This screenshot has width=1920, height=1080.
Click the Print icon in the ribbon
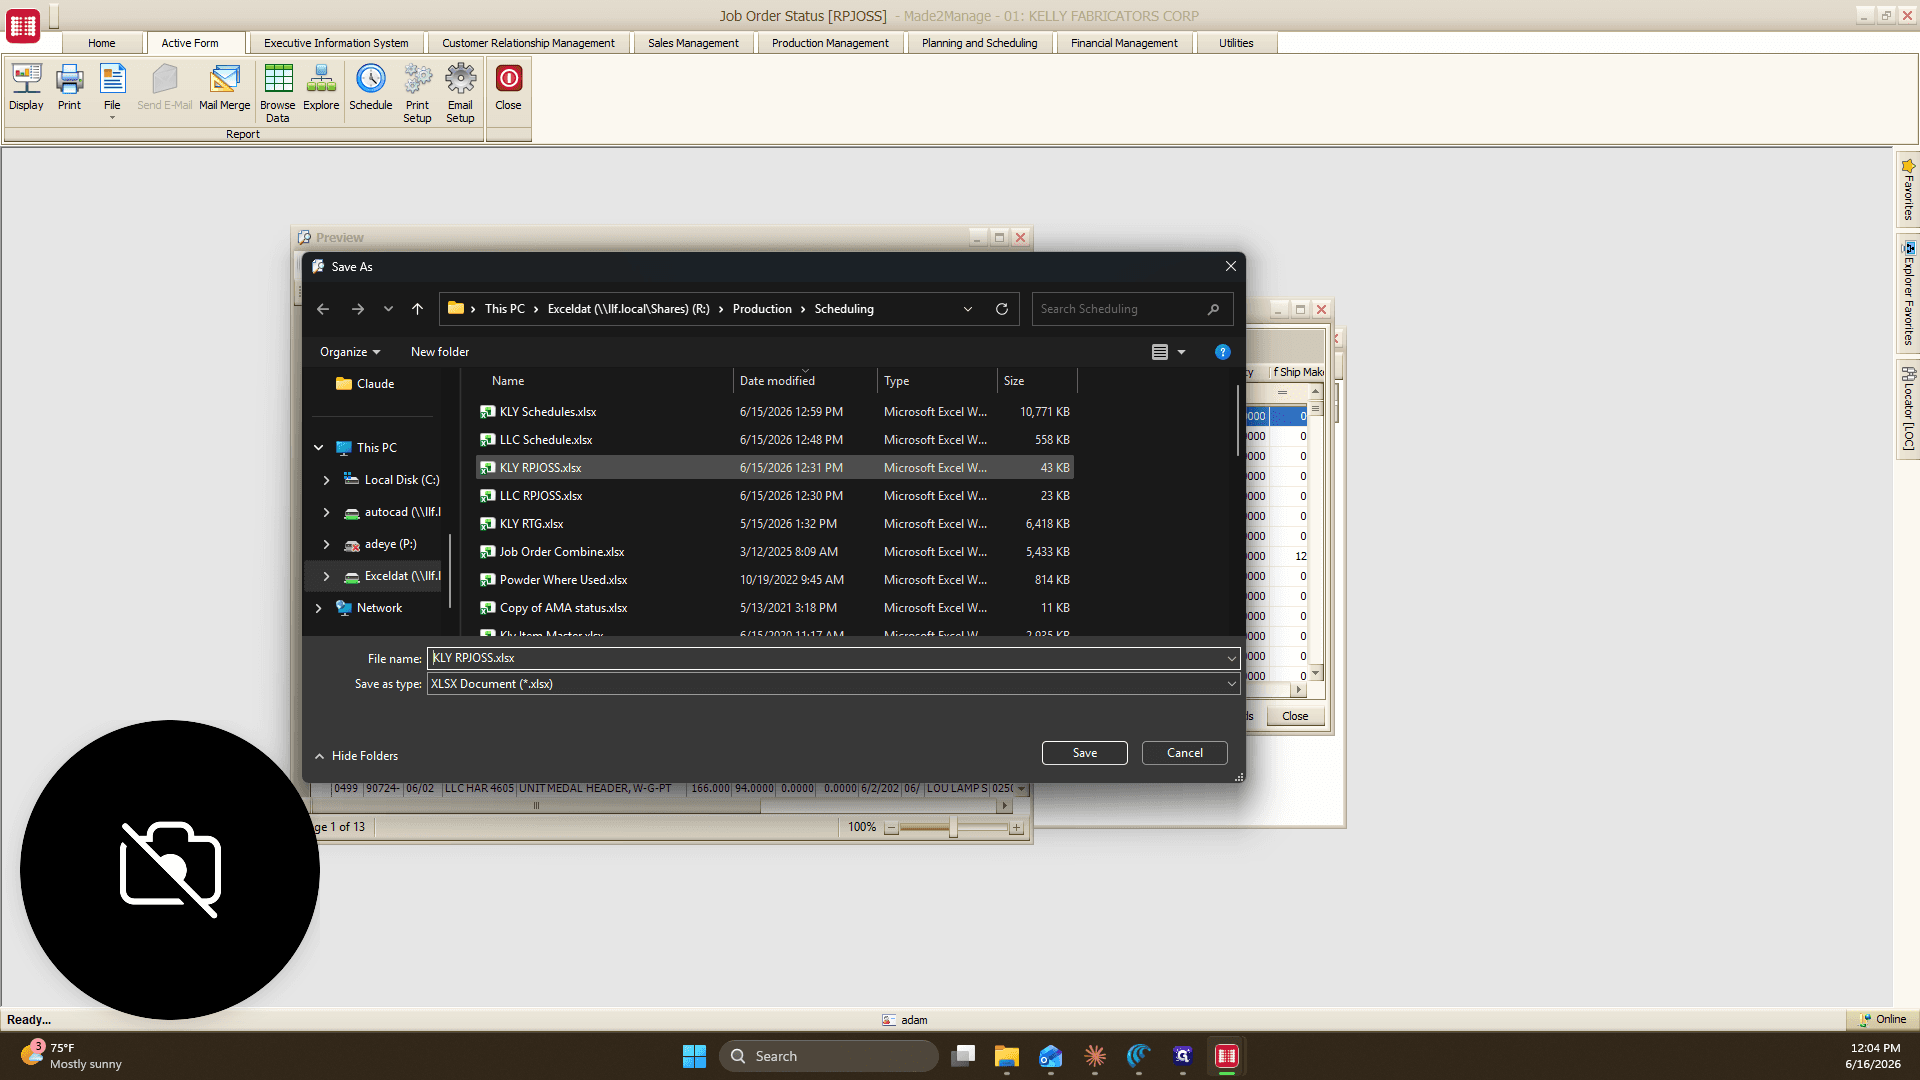(69, 87)
